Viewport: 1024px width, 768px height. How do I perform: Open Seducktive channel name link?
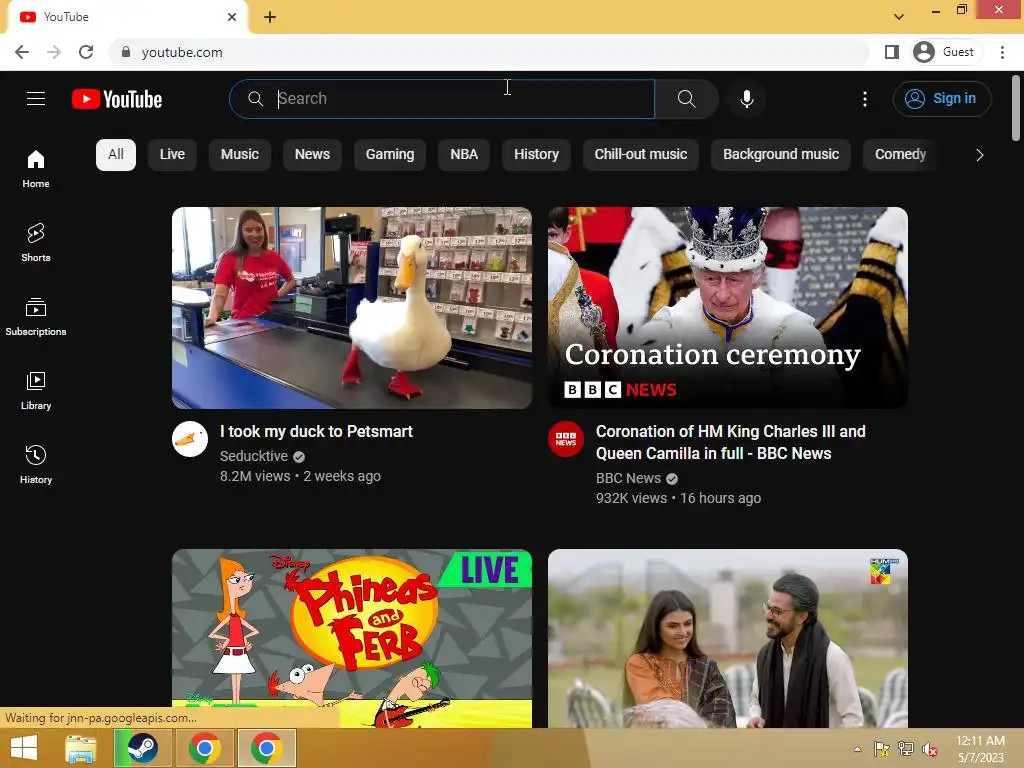(254, 456)
